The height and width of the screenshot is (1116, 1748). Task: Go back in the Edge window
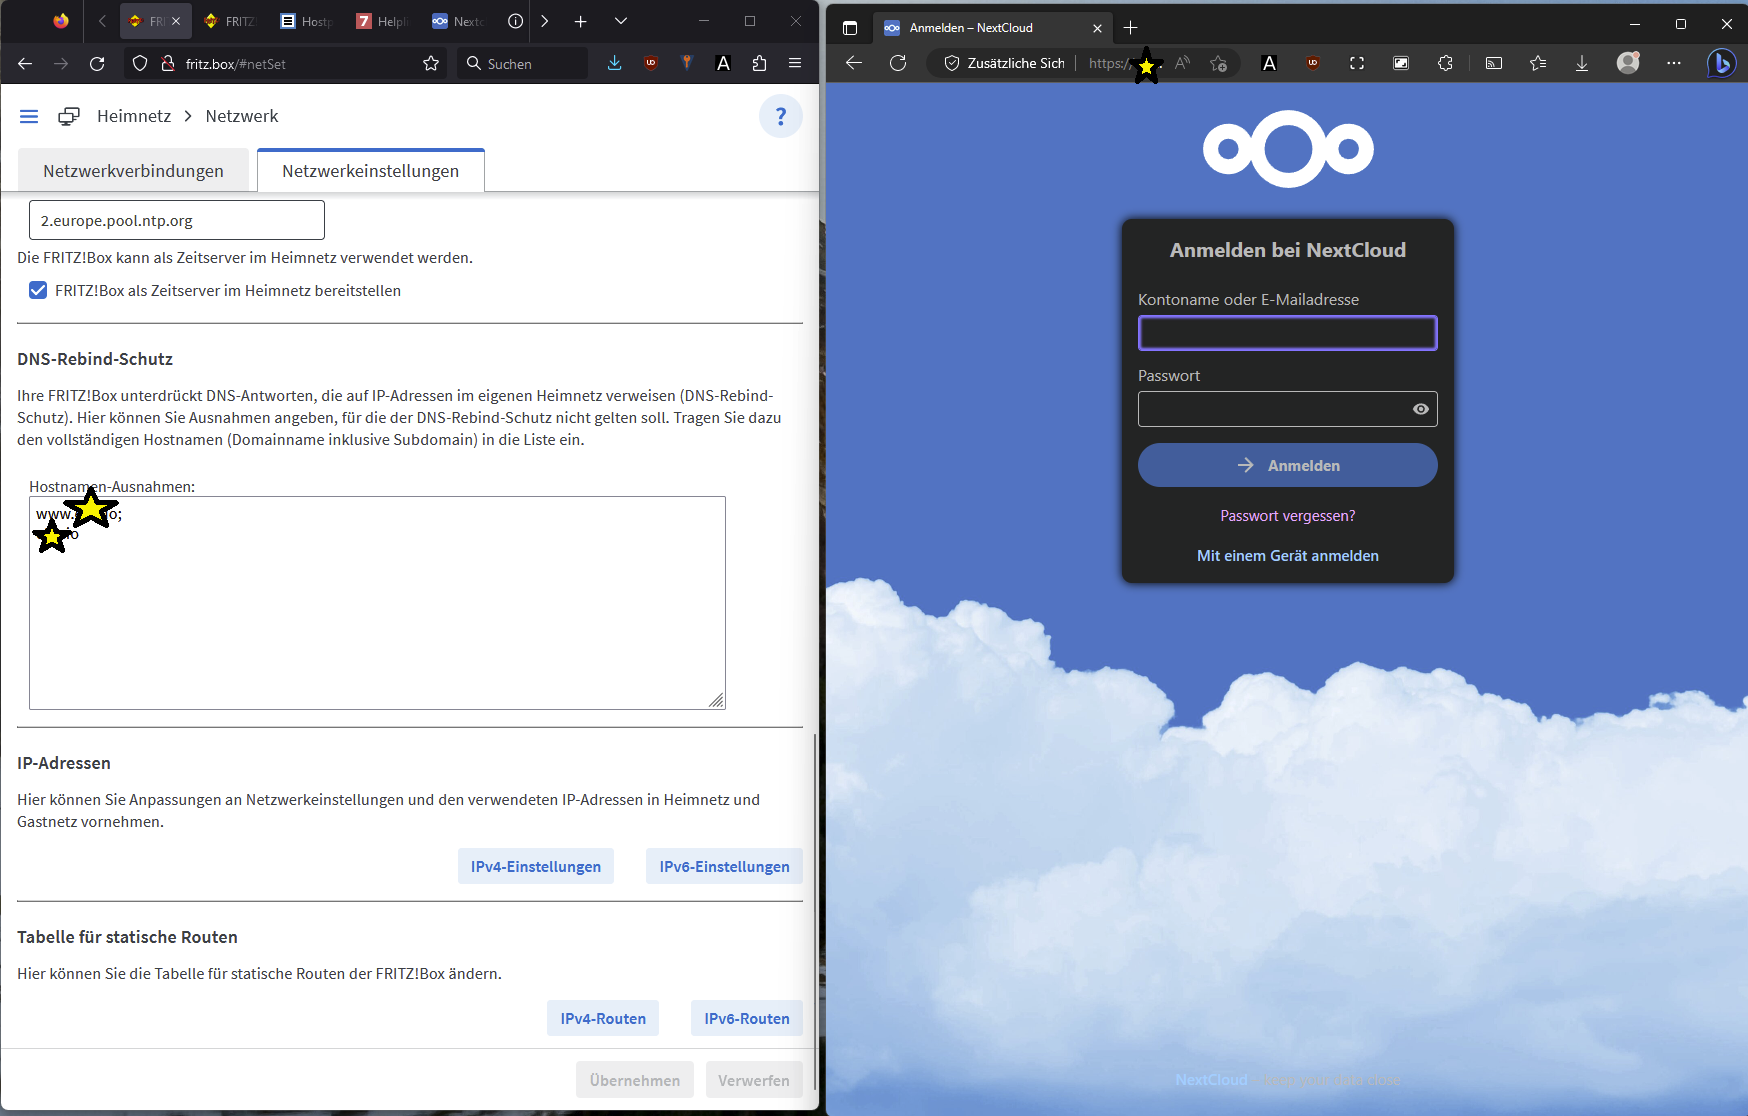(854, 63)
